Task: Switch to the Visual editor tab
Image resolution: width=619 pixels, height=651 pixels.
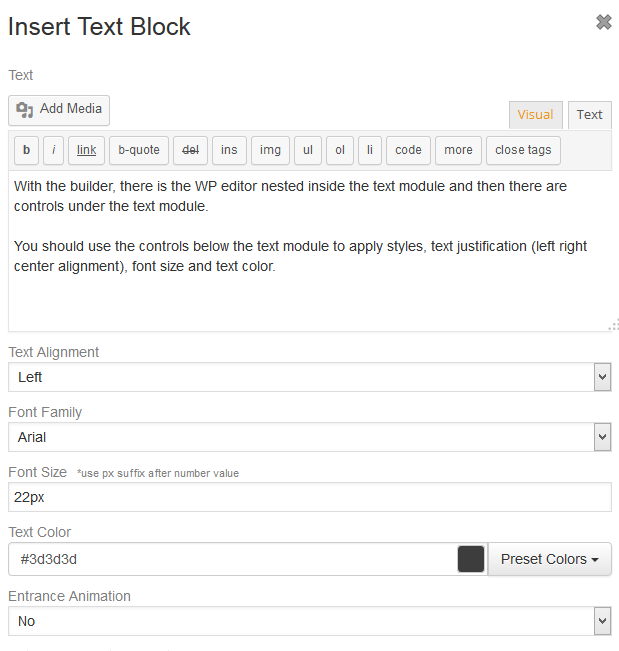Action: (x=536, y=115)
